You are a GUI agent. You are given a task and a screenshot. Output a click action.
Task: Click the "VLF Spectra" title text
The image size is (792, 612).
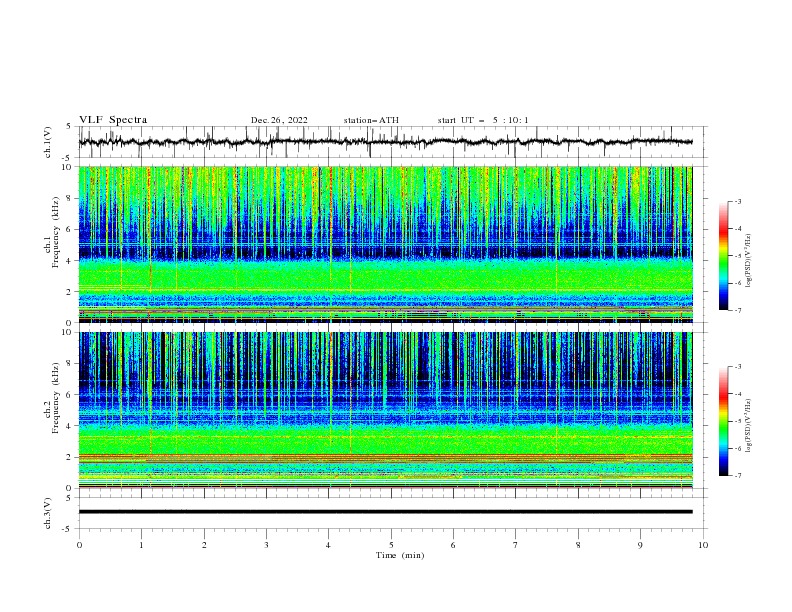pyautogui.click(x=113, y=120)
